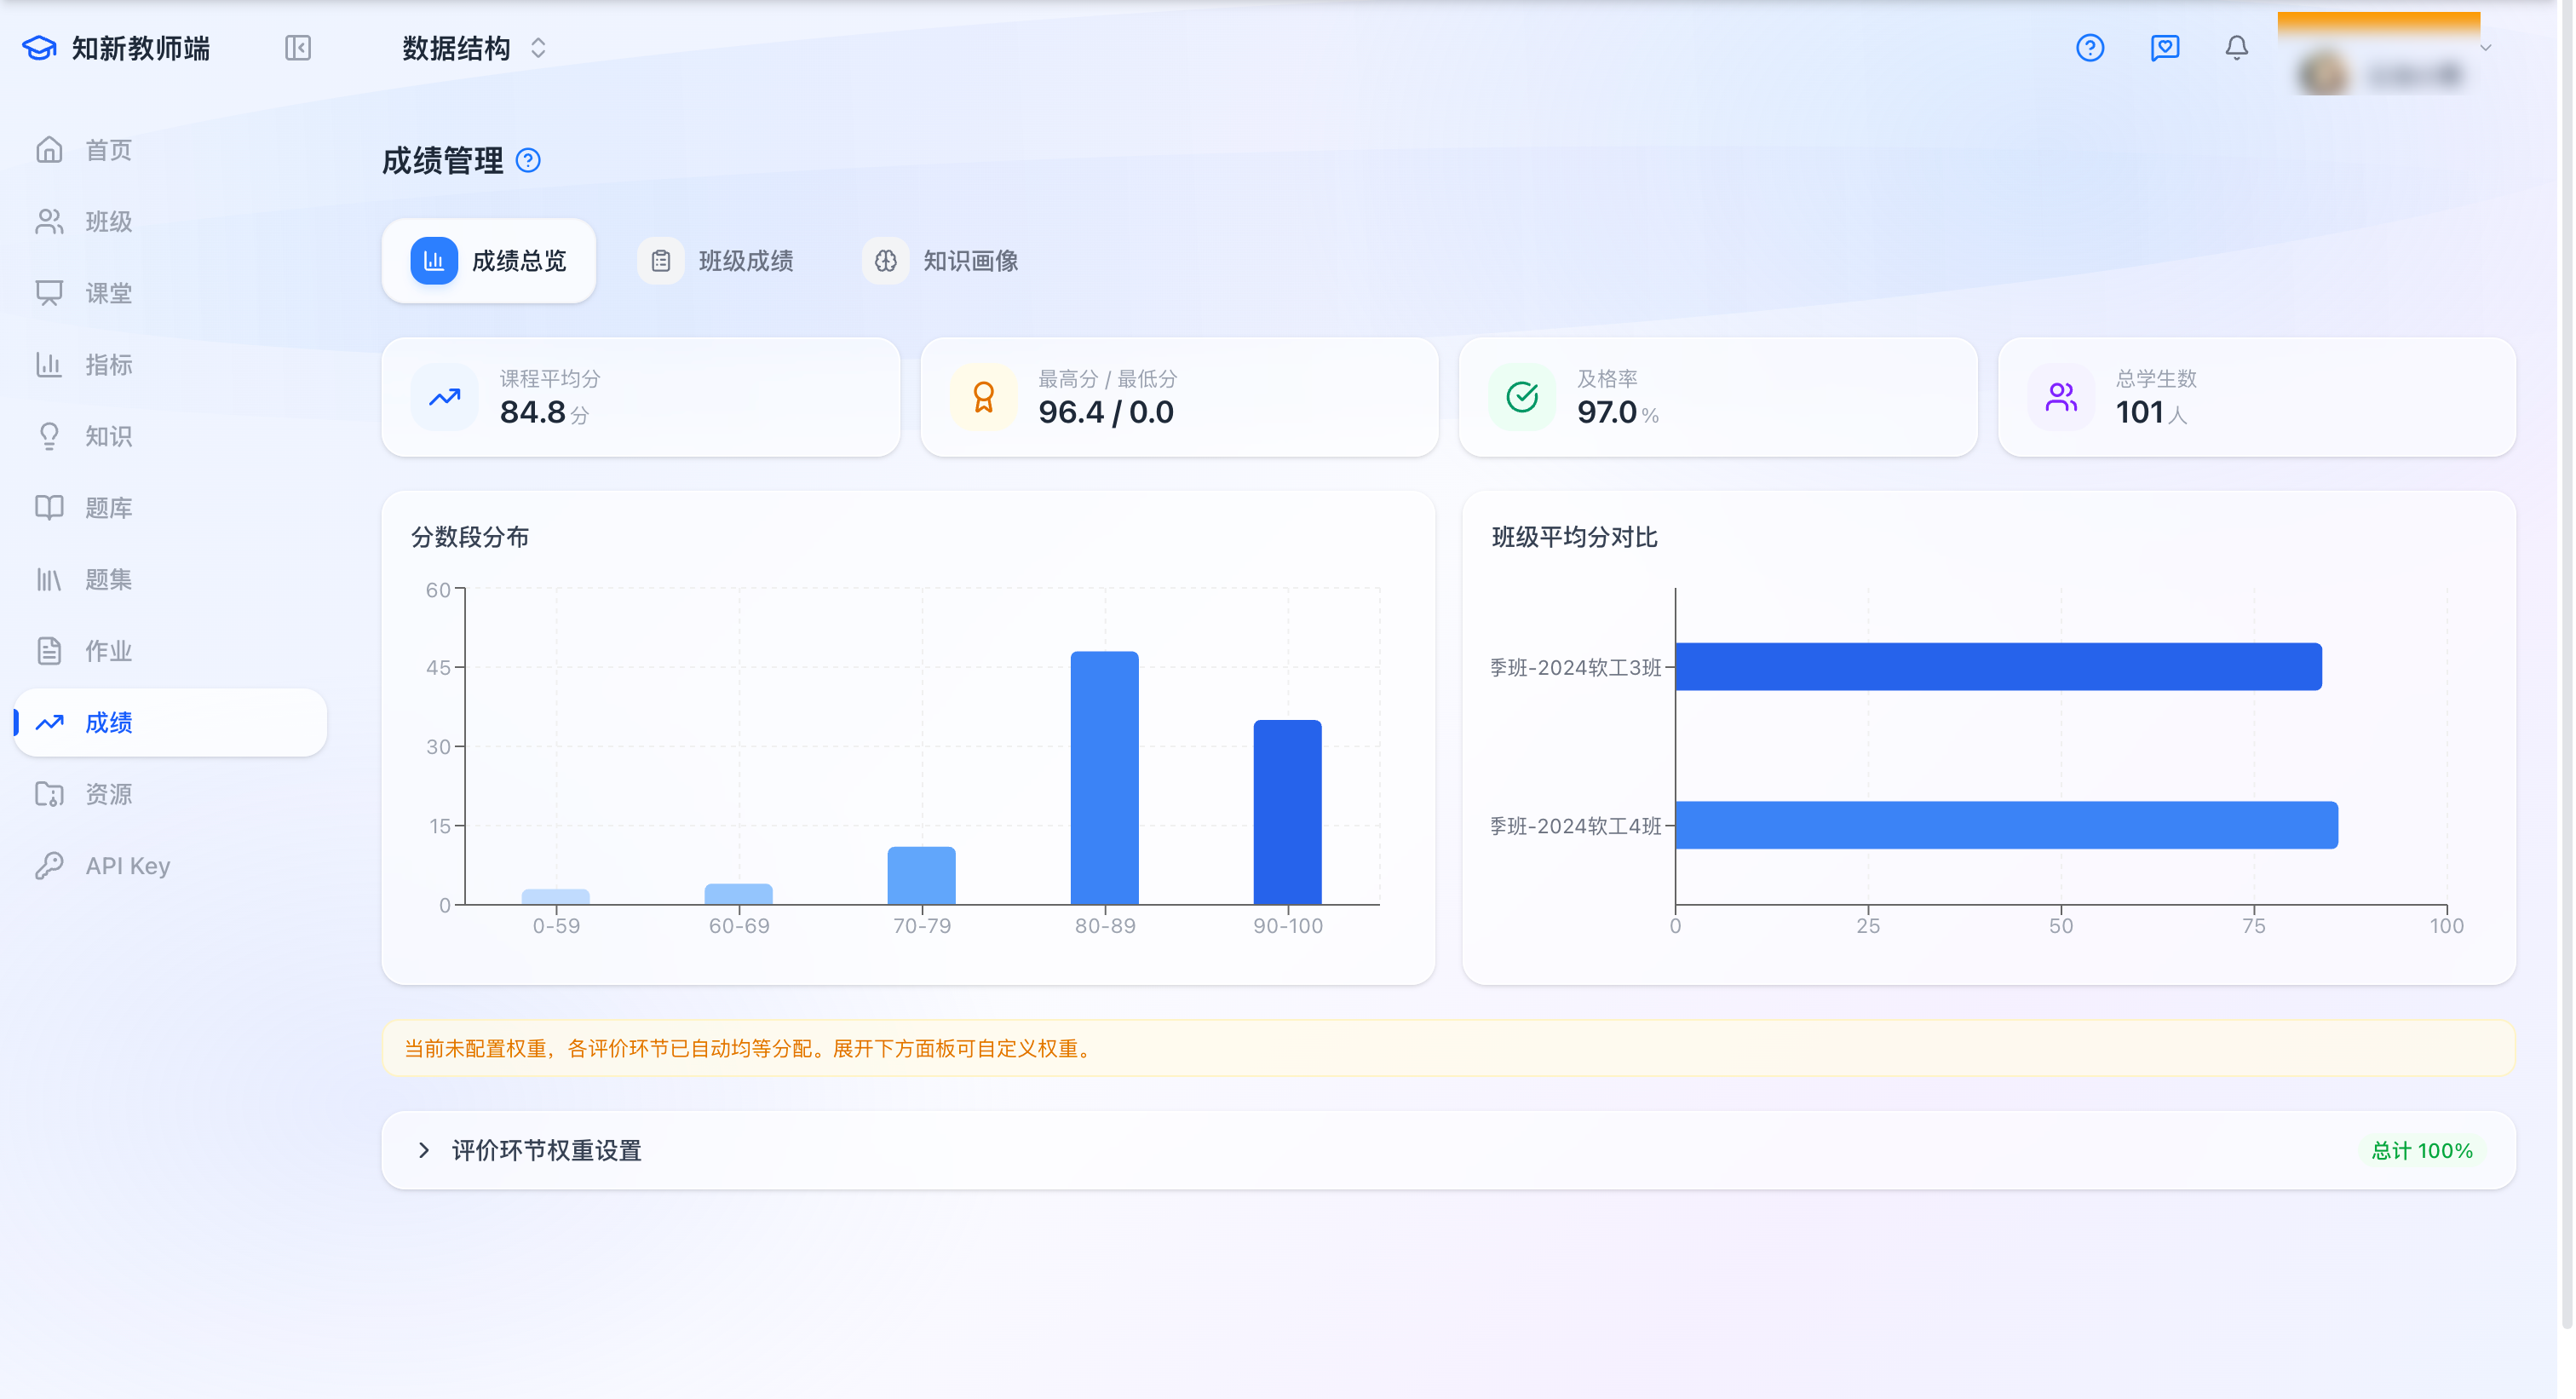Open 课堂 in sidebar
The image size is (2576, 1399).
click(171, 293)
